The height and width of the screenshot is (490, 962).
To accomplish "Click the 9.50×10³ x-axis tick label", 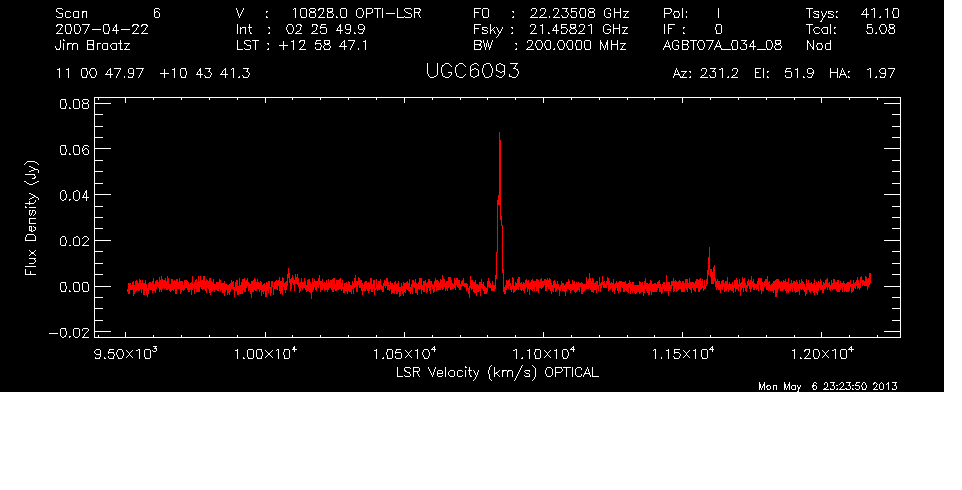I will click(x=126, y=354).
